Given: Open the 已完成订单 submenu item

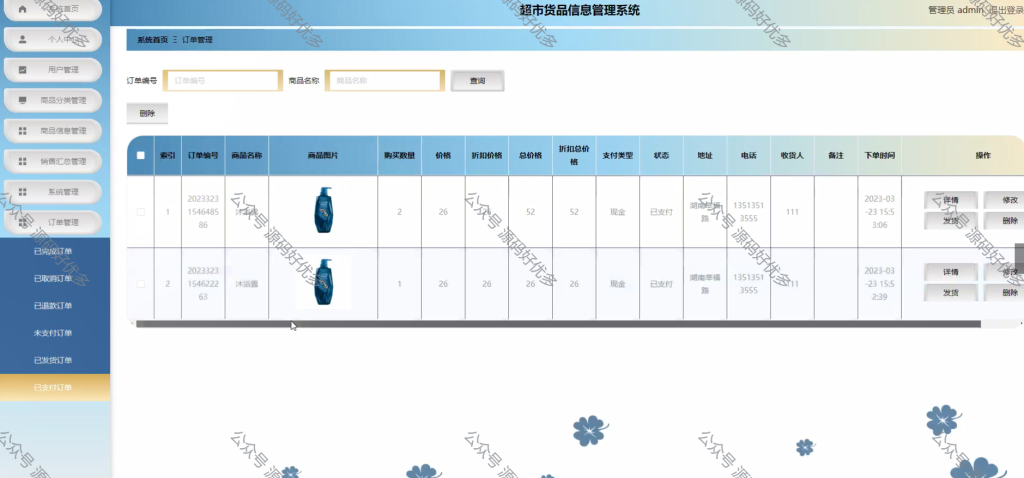Looking at the screenshot, I should (x=53, y=251).
